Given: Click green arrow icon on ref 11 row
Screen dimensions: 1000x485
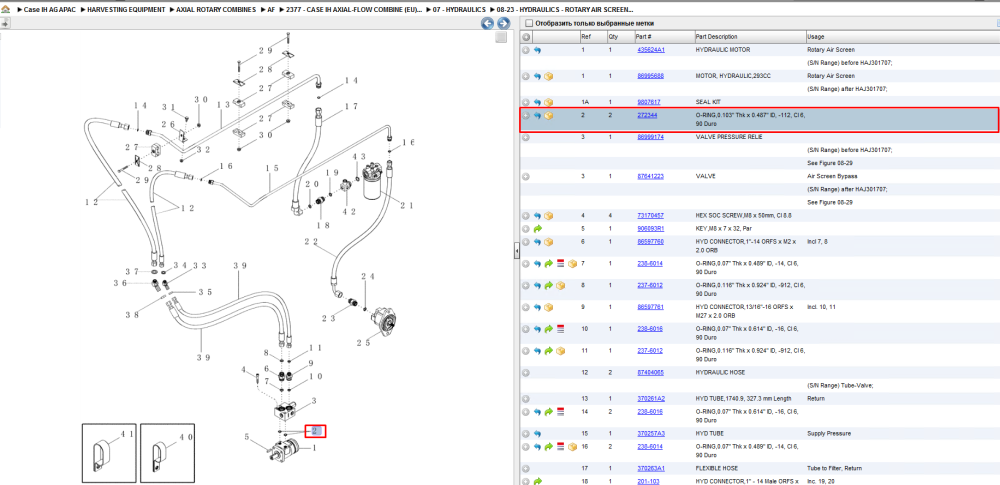Looking at the screenshot, I should click(548, 350).
